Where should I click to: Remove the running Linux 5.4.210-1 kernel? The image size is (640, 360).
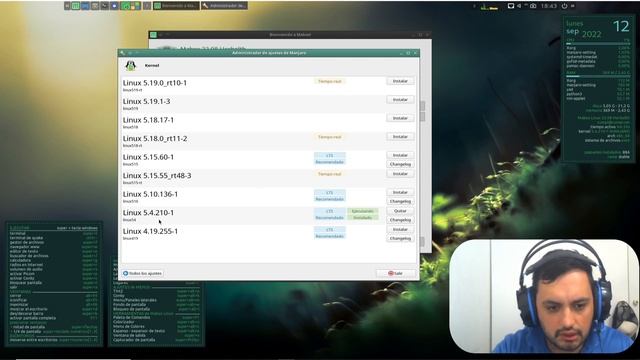coord(400,211)
